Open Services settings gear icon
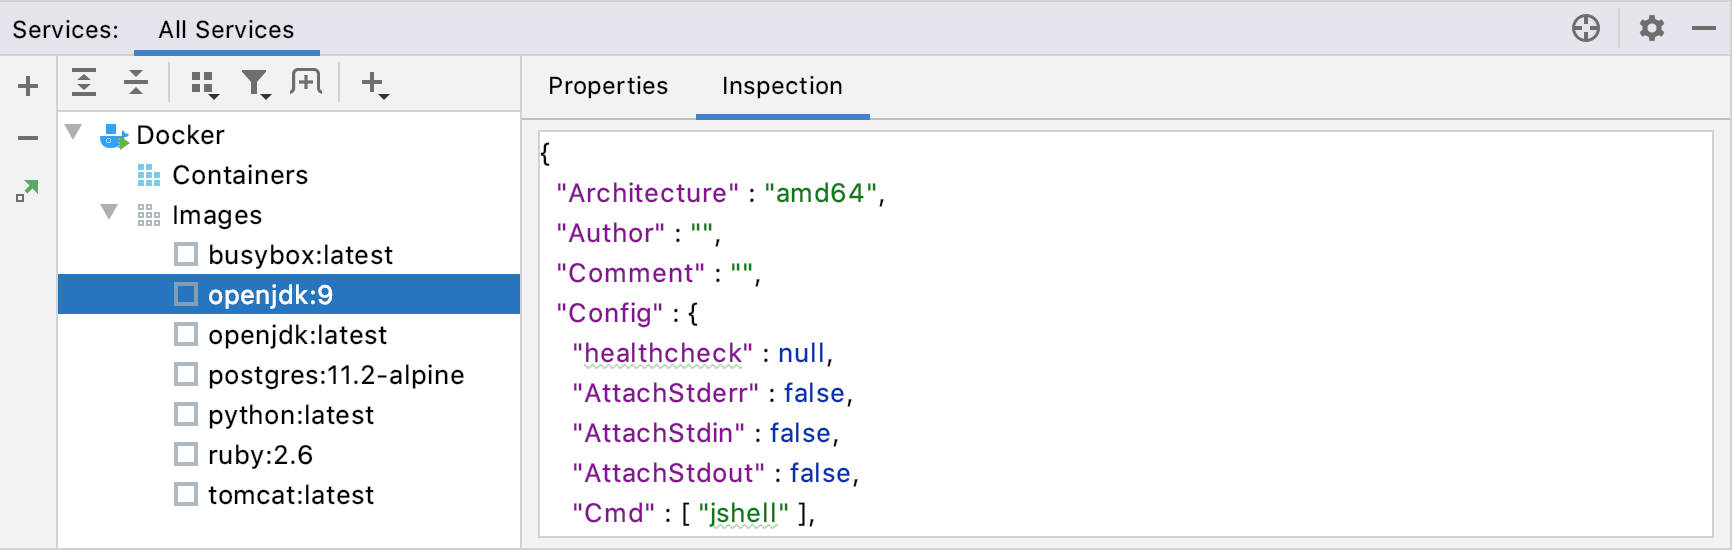 pyautogui.click(x=1652, y=28)
